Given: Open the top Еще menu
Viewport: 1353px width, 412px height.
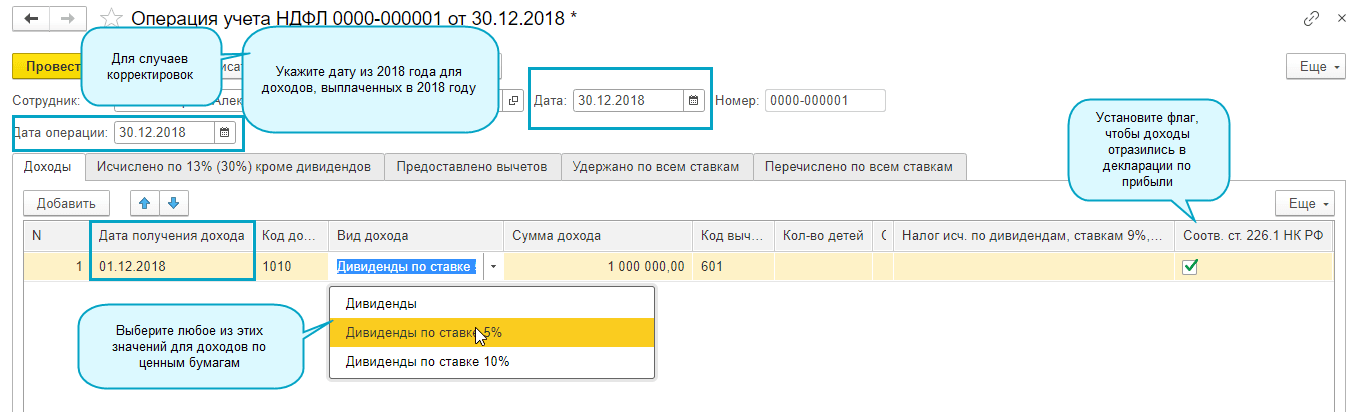Looking at the screenshot, I should pos(1318,66).
